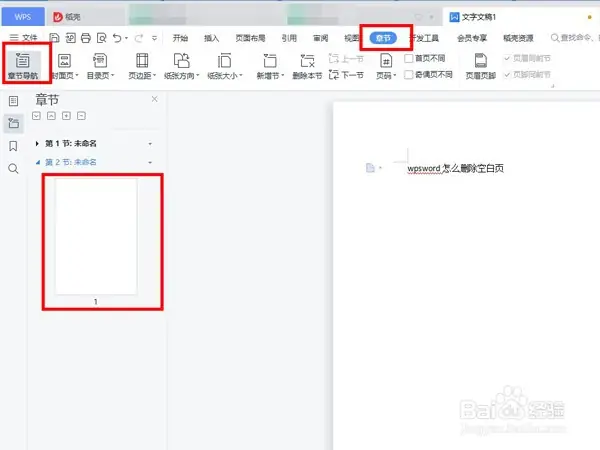Switch to the Review (审阅) tab

[x=320, y=38]
